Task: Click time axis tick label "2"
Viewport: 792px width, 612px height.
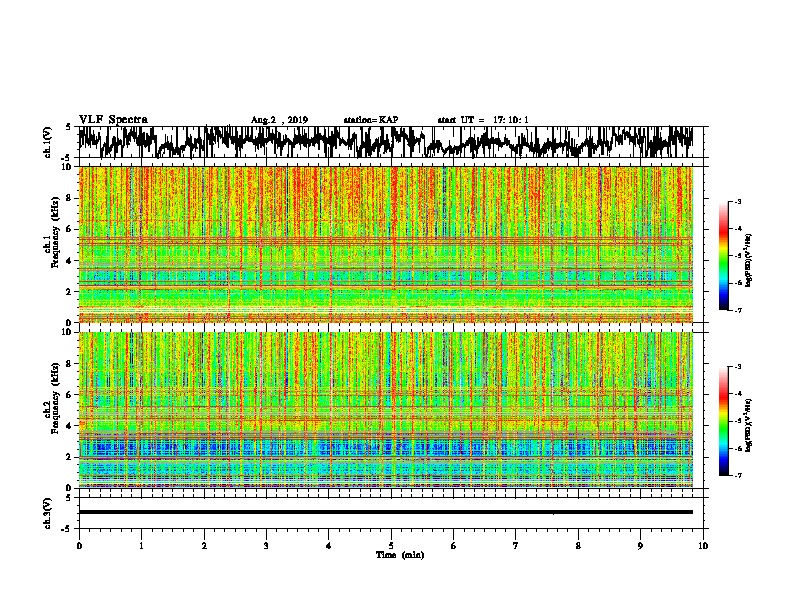Action: tap(204, 546)
